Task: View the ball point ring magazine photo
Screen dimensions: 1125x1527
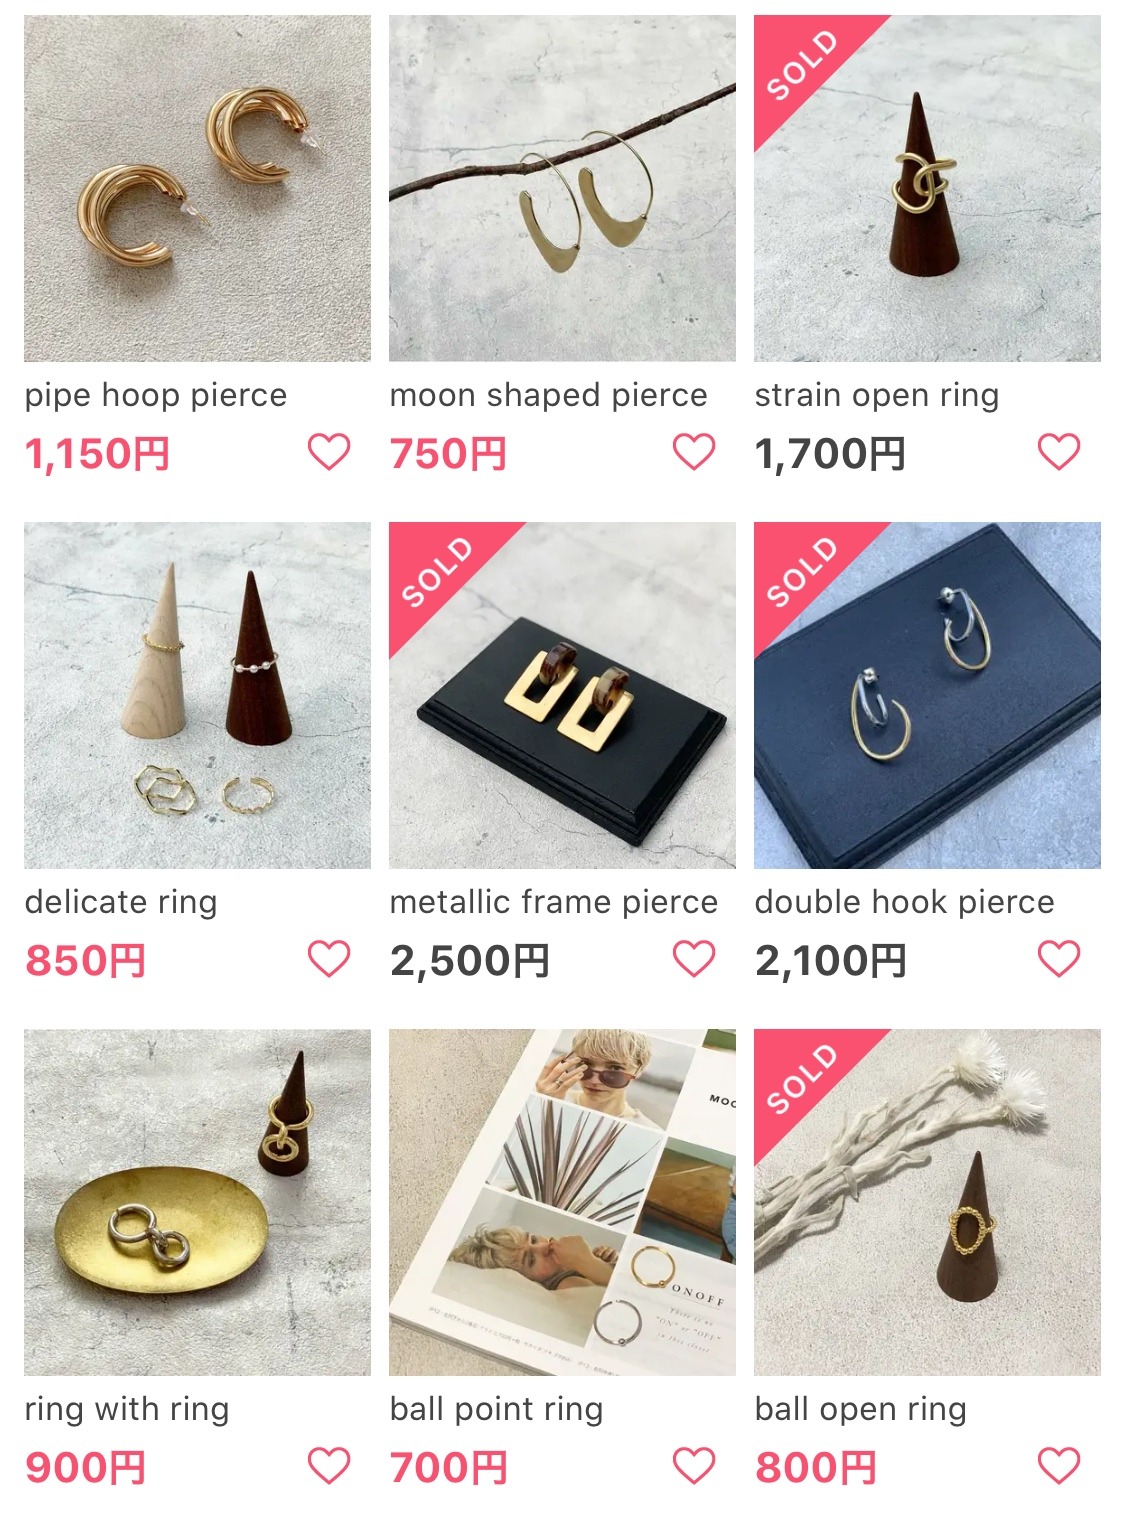Action: click(562, 1202)
